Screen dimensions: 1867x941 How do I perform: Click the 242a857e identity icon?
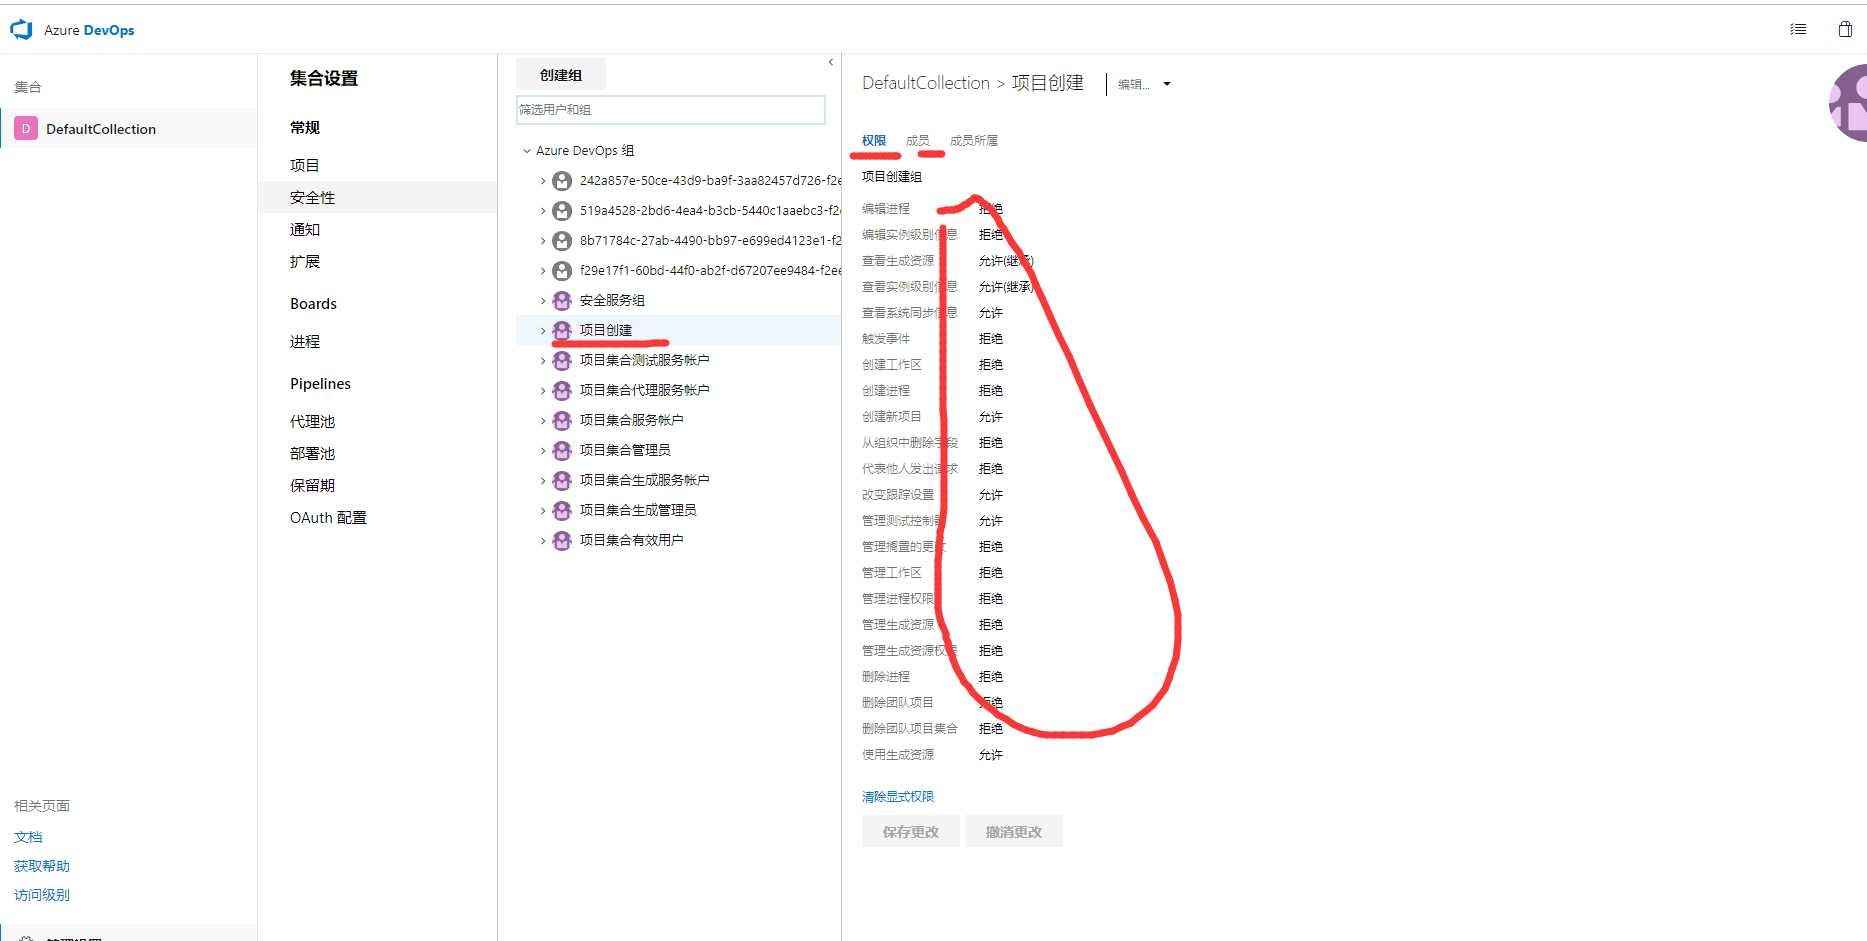[x=562, y=181]
